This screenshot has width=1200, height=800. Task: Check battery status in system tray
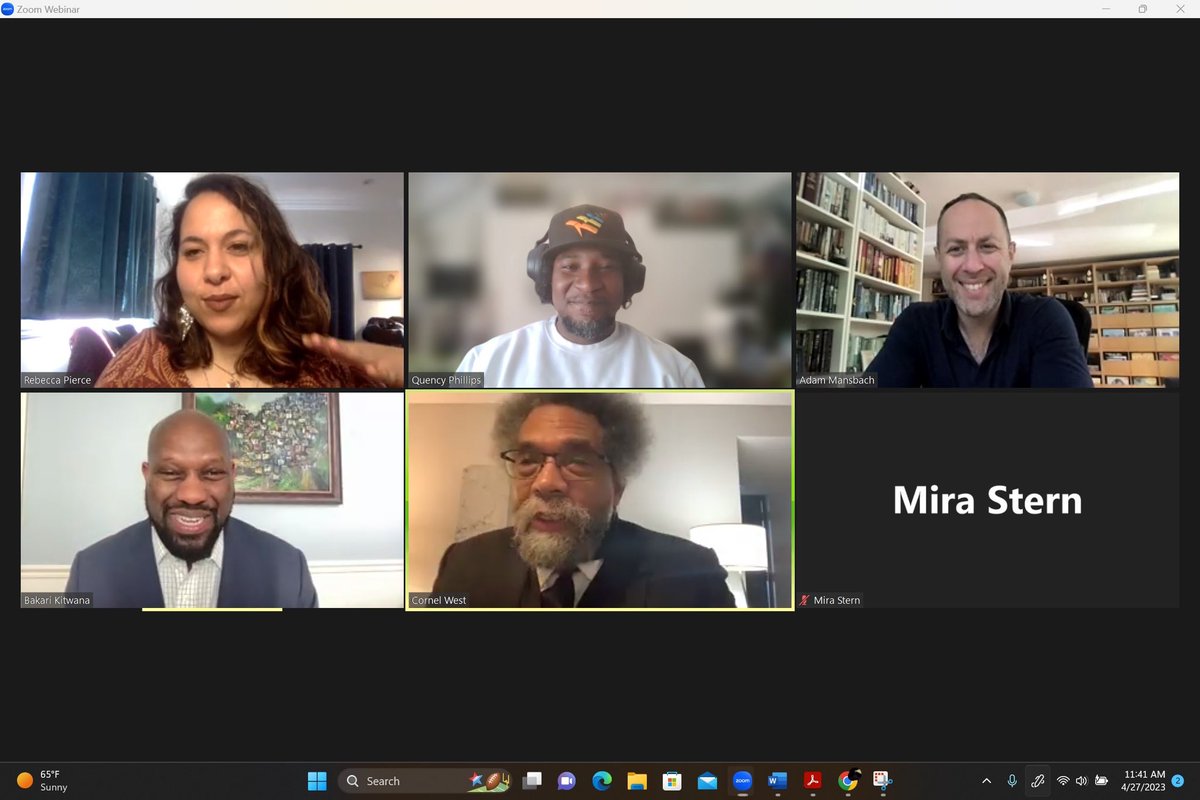[x=1102, y=781]
